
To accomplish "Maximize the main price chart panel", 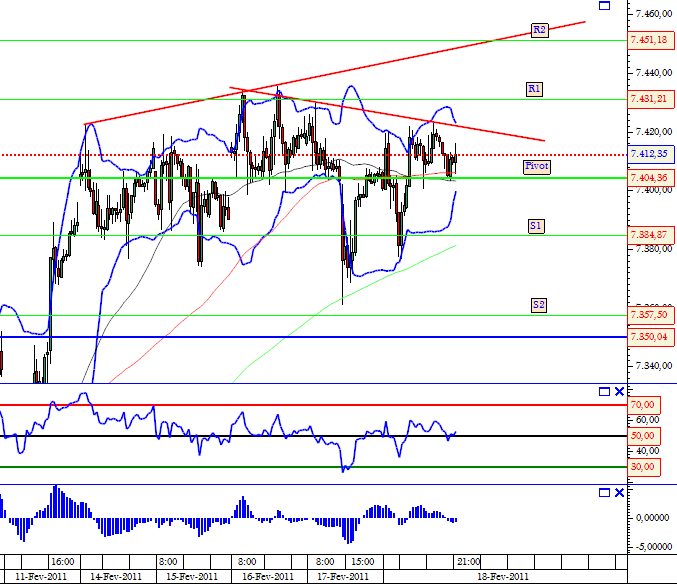I will (604, 6).
